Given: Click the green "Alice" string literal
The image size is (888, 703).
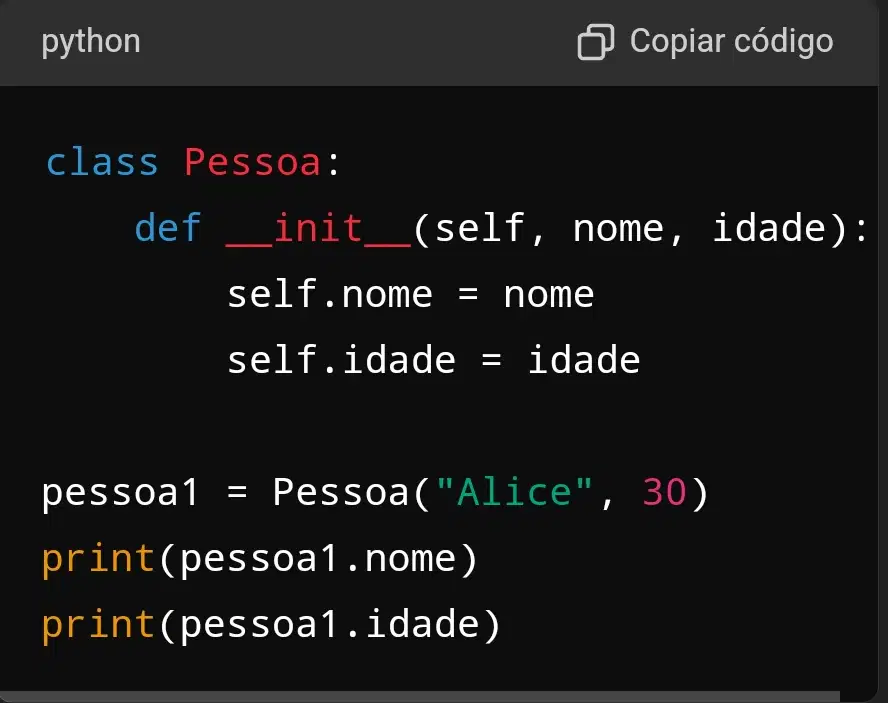Looking at the screenshot, I should (x=514, y=492).
